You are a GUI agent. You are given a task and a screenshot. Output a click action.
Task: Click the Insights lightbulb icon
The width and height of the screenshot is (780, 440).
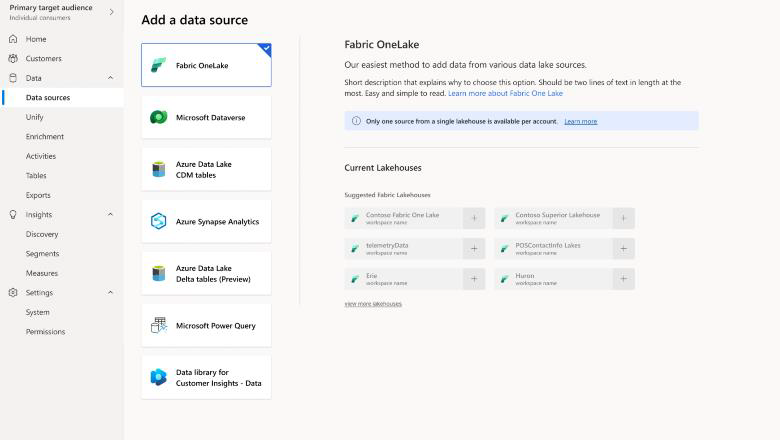coord(13,214)
